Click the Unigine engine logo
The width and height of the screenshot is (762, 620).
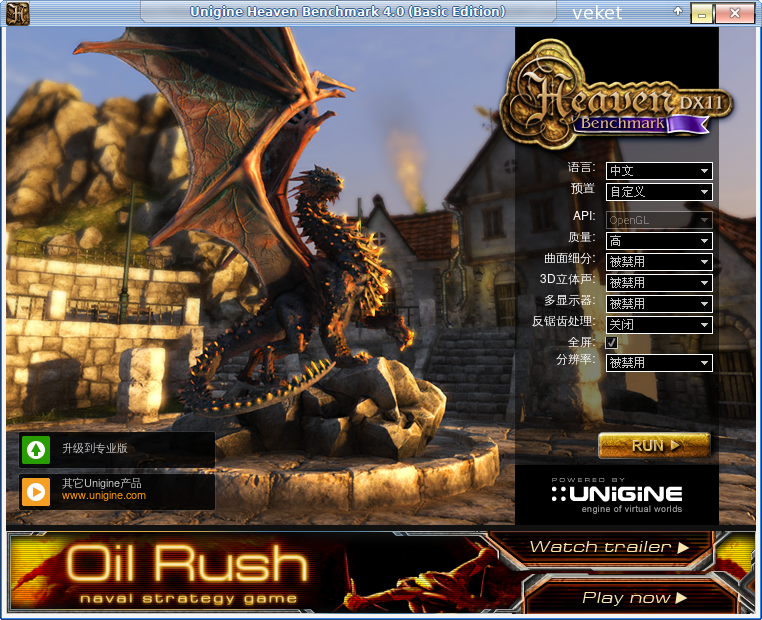click(x=617, y=496)
